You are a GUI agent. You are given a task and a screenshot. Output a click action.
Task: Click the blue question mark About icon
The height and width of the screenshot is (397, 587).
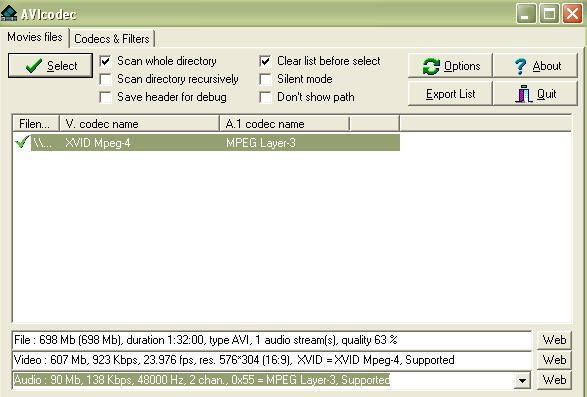click(x=520, y=66)
